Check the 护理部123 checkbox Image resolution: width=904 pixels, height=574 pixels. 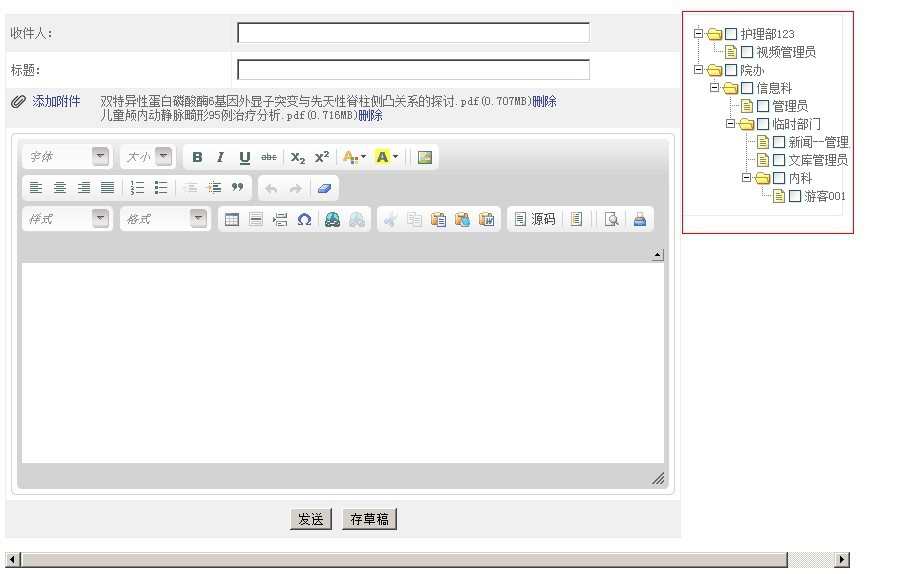pyautogui.click(x=731, y=34)
